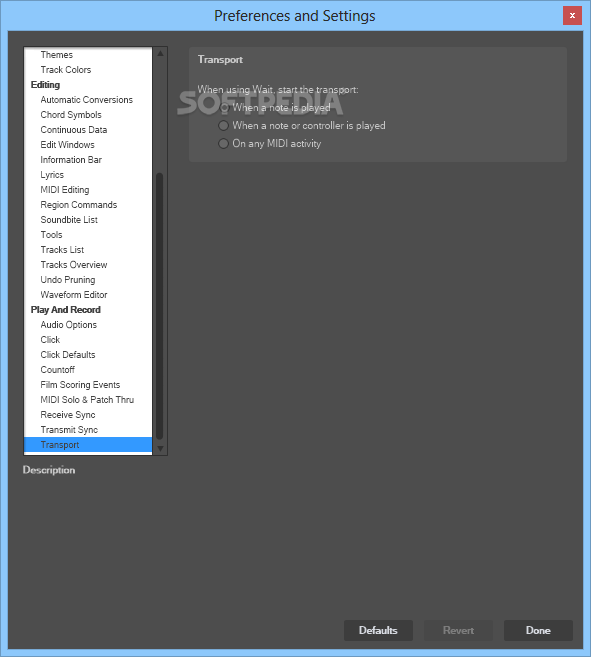Click the list scrollbar down arrow
The width and height of the screenshot is (591, 657).
(x=160, y=449)
